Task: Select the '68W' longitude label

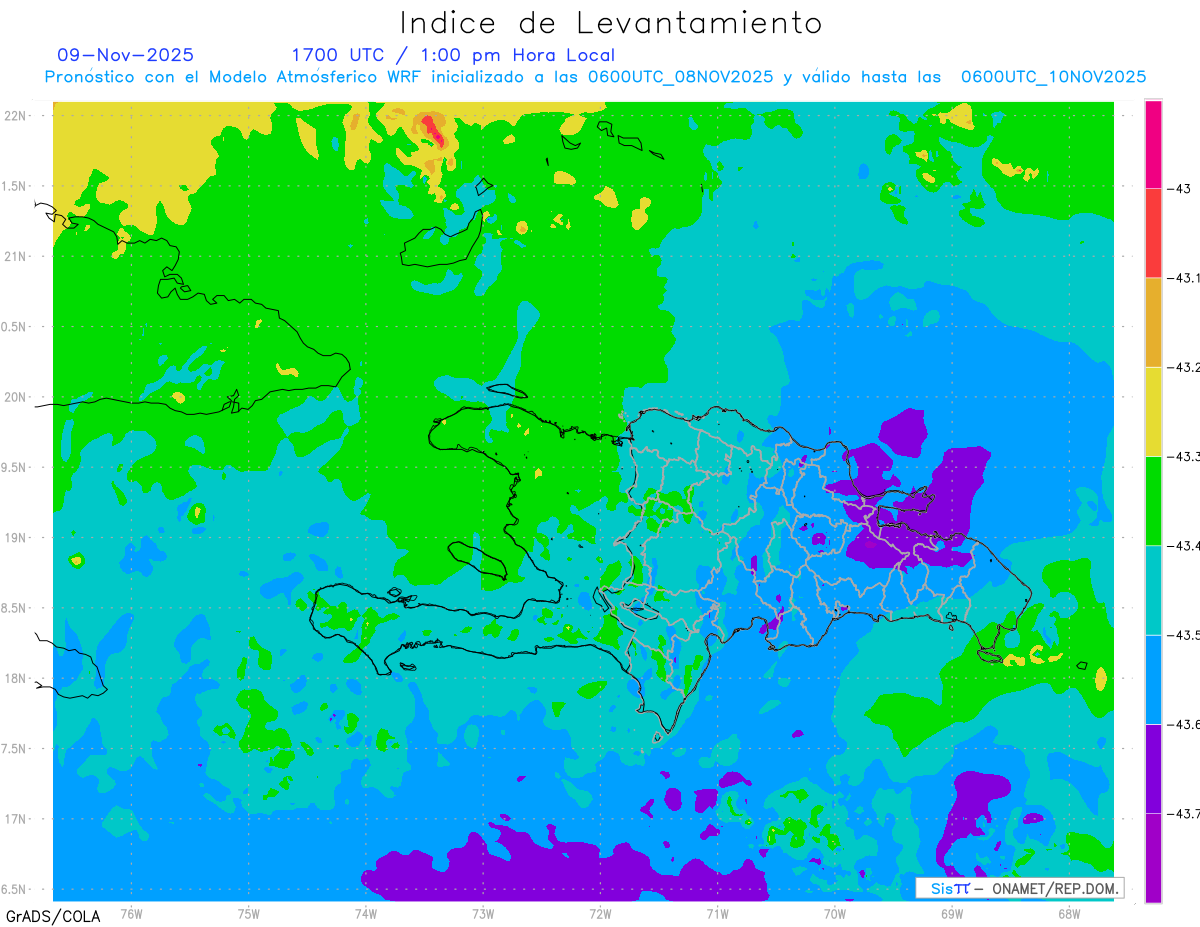Action: pos(1069,914)
